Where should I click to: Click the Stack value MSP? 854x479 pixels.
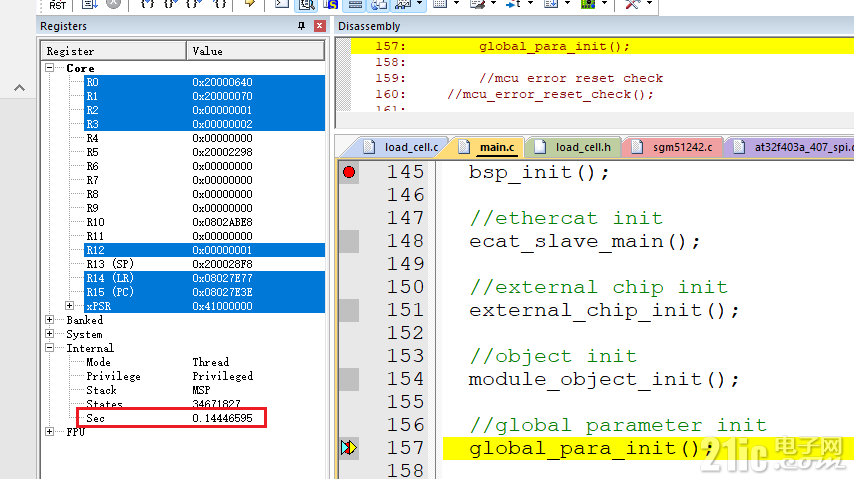[x=201, y=390]
